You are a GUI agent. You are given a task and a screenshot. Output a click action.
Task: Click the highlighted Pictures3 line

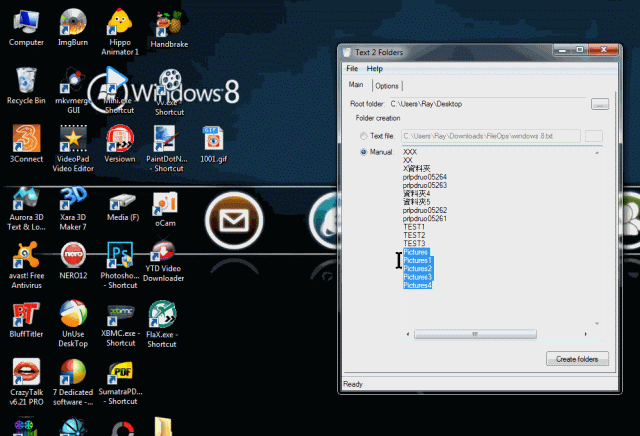417,277
